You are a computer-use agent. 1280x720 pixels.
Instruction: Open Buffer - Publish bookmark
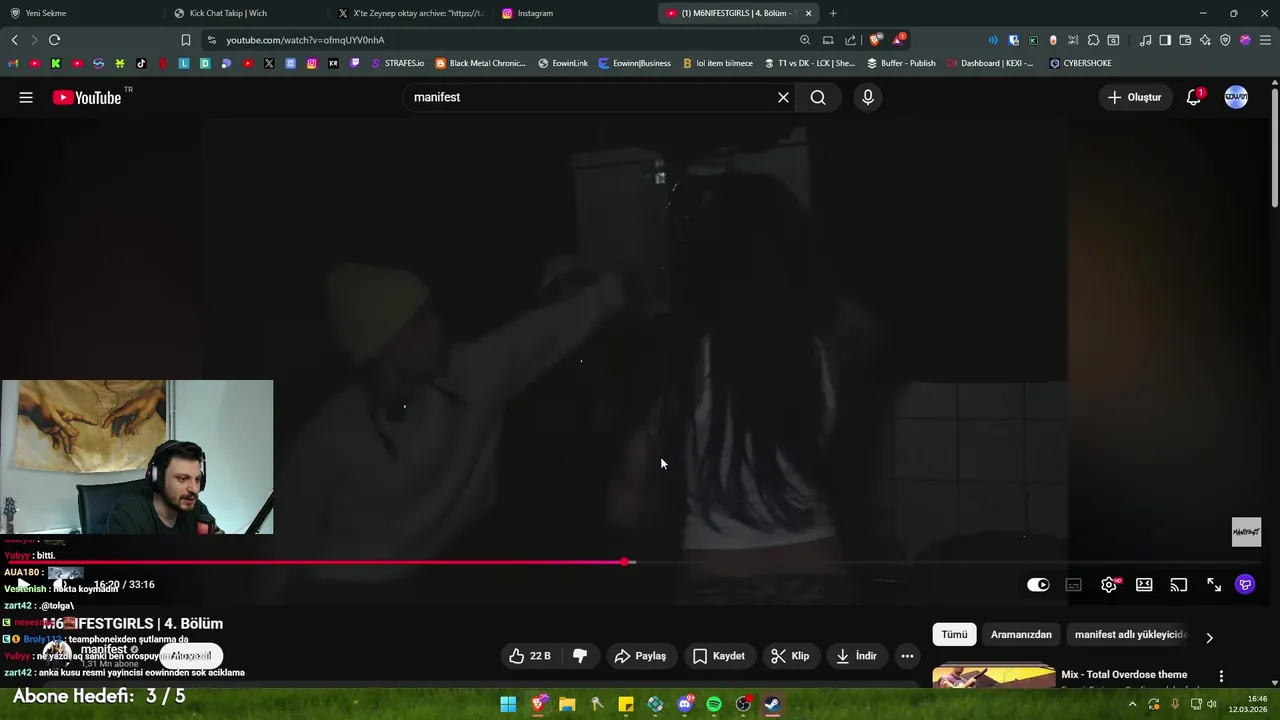pos(901,63)
